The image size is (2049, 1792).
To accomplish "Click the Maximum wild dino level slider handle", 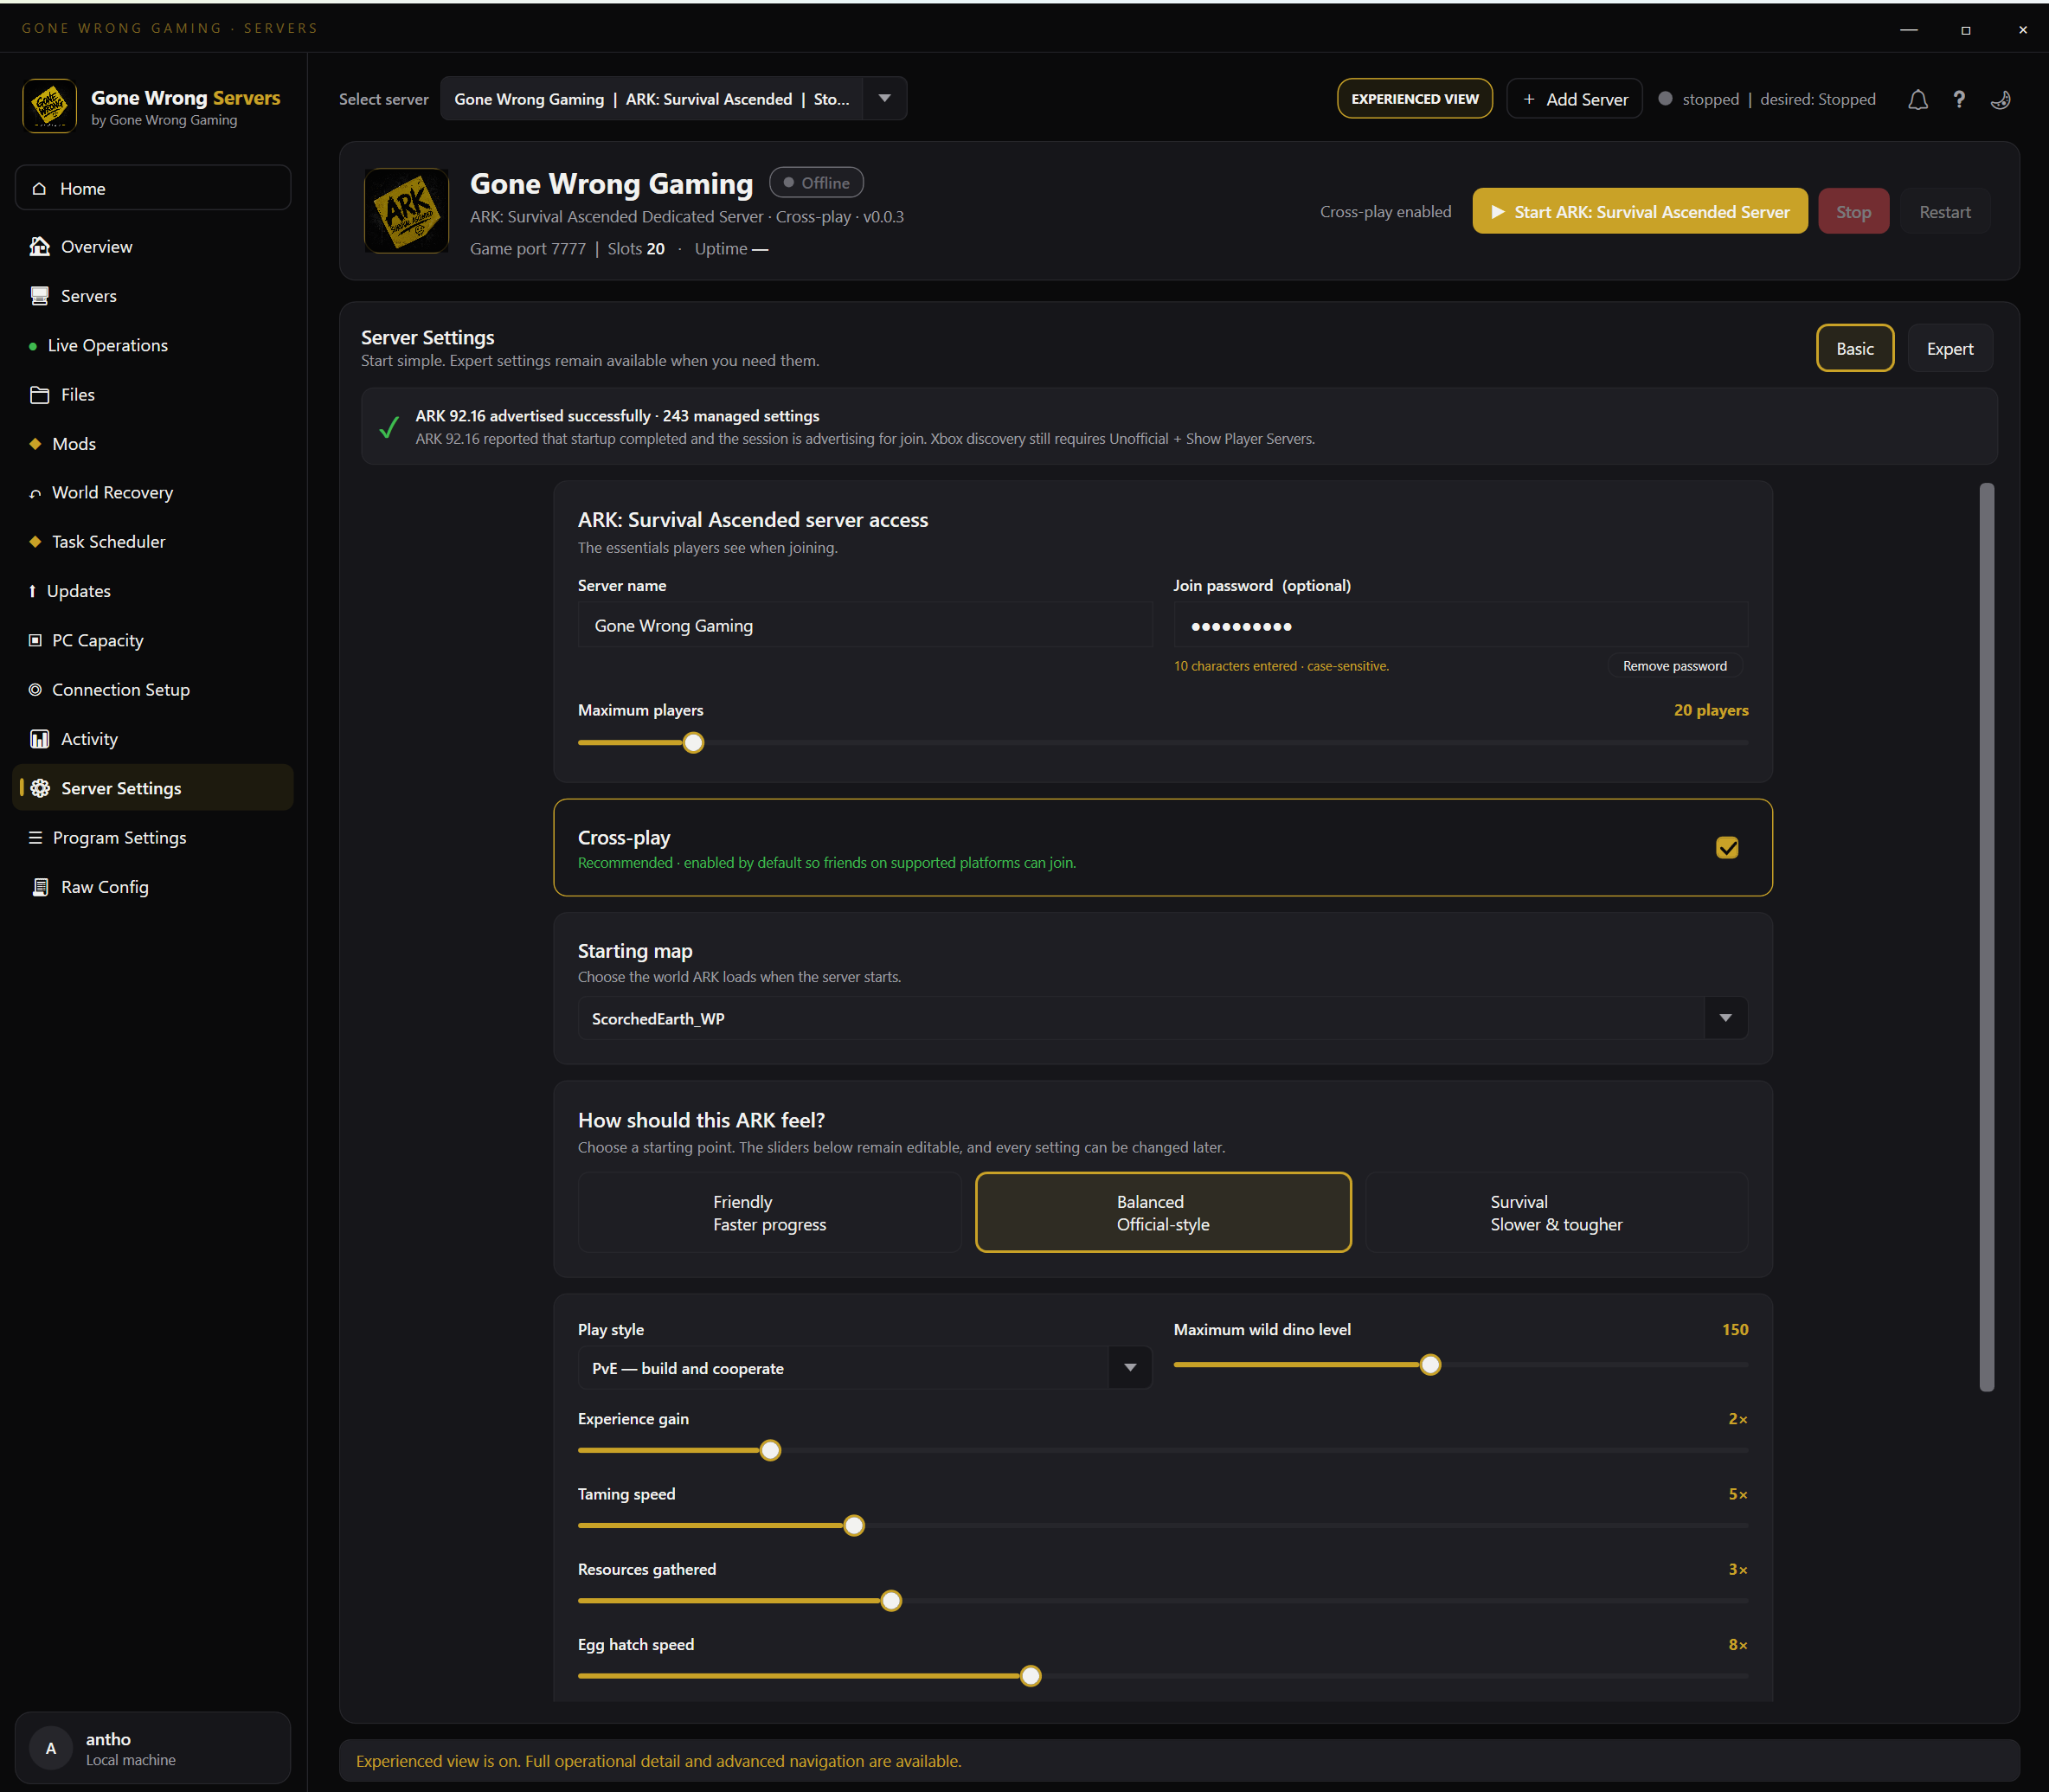I will [1430, 1365].
